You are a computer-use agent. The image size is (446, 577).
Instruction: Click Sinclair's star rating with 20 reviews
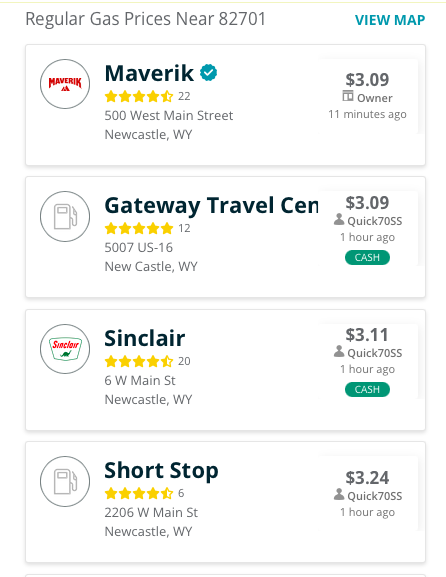[x=139, y=361]
